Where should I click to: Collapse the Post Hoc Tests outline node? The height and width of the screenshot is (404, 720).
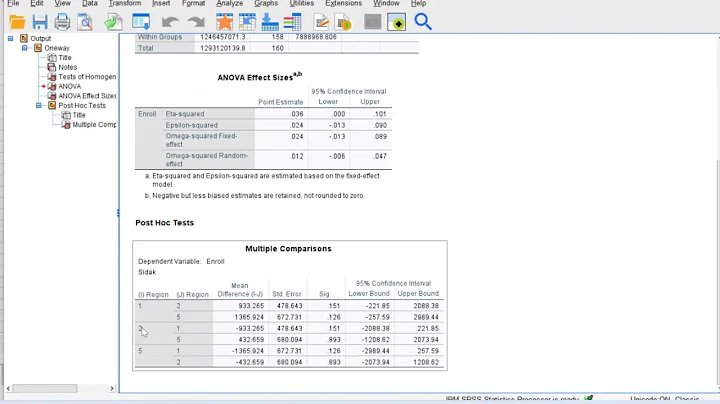pyautogui.click(x=39, y=106)
